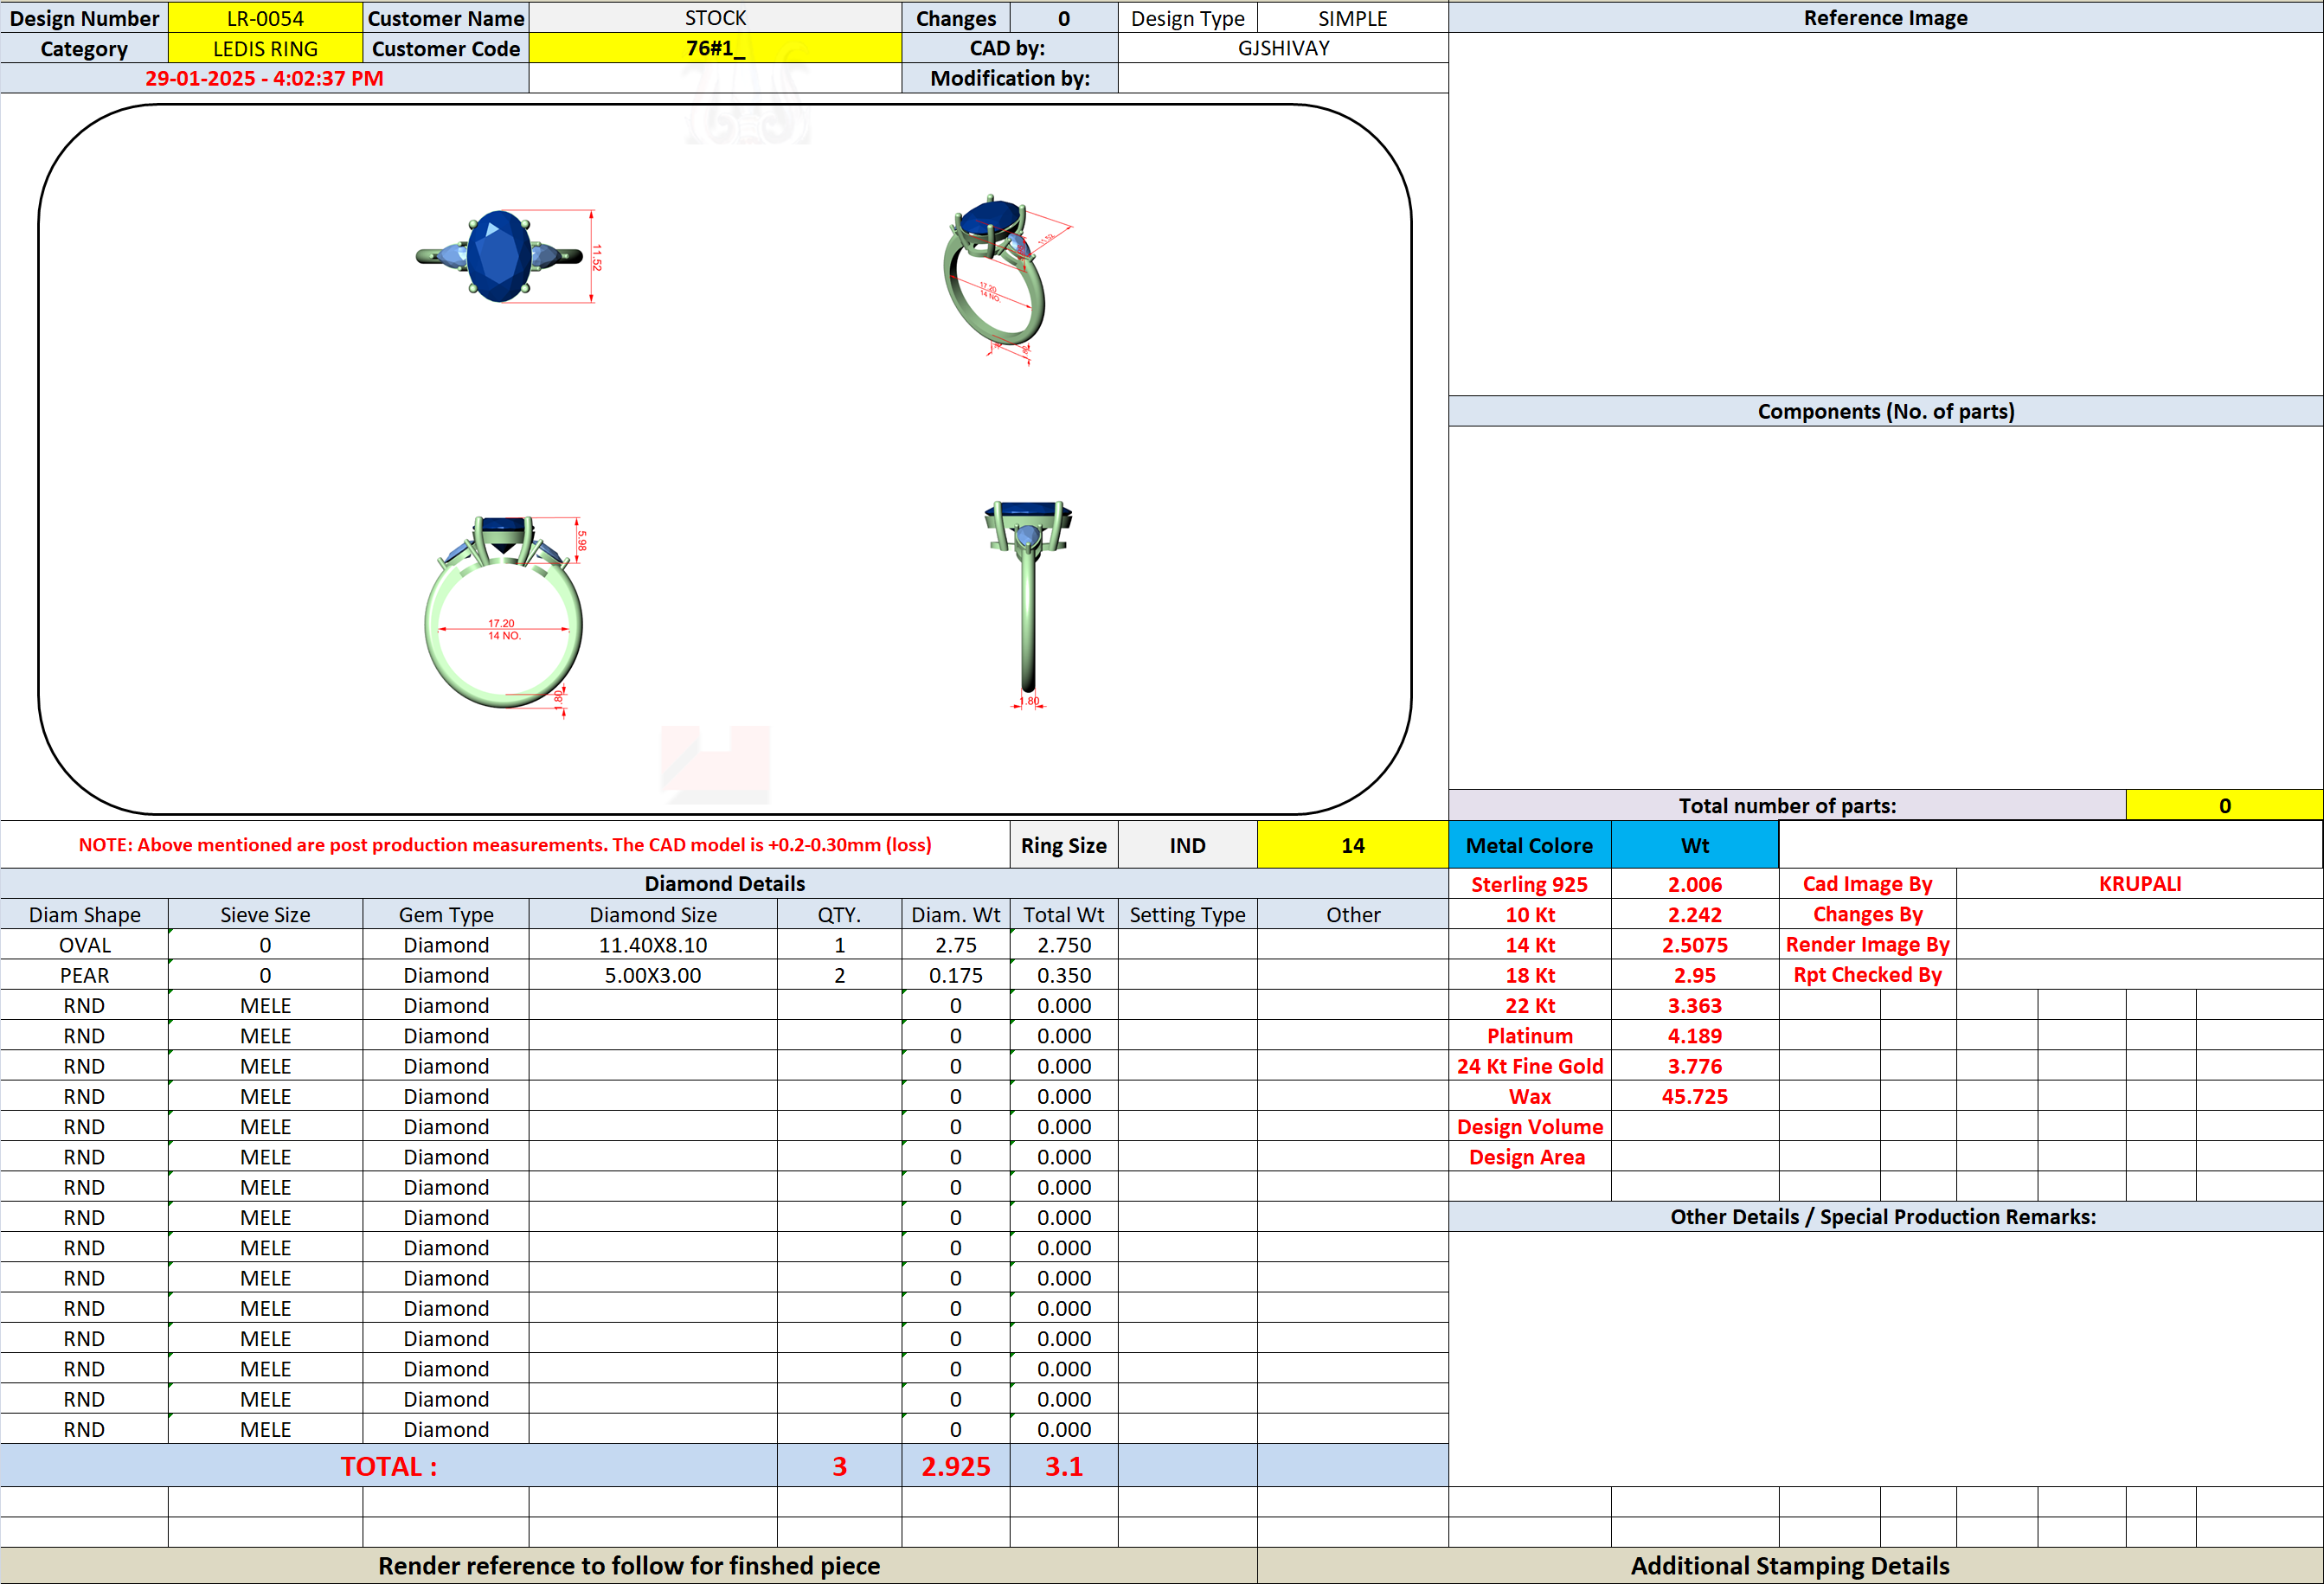Click the grand total weight 3.1
This screenshot has height=1584, width=2324.
(1063, 1465)
